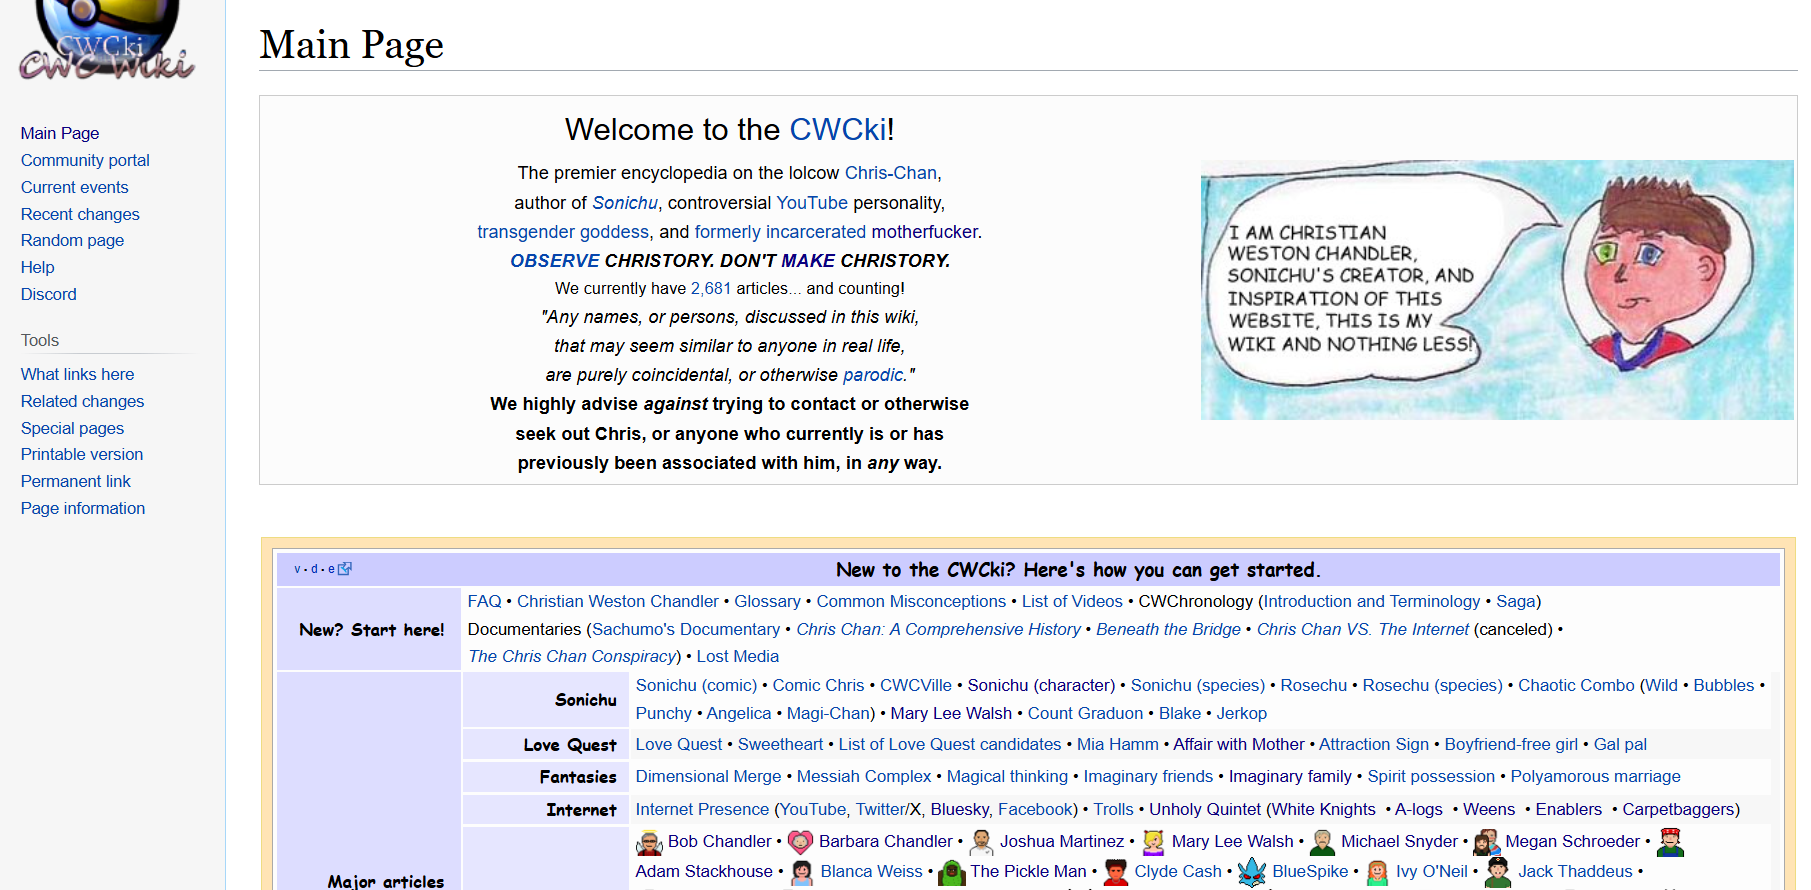Screen dimensions: 1811x890
Task: Open the Chris-Chan article link
Action: tap(891, 173)
